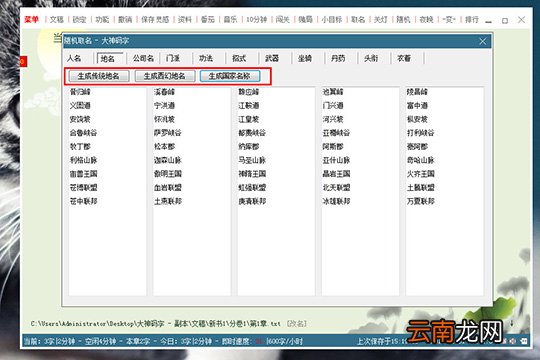Select 阿斯郡 in the fourth list
This screenshot has height=360, width=540.
pyautogui.click(x=333, y=146)
